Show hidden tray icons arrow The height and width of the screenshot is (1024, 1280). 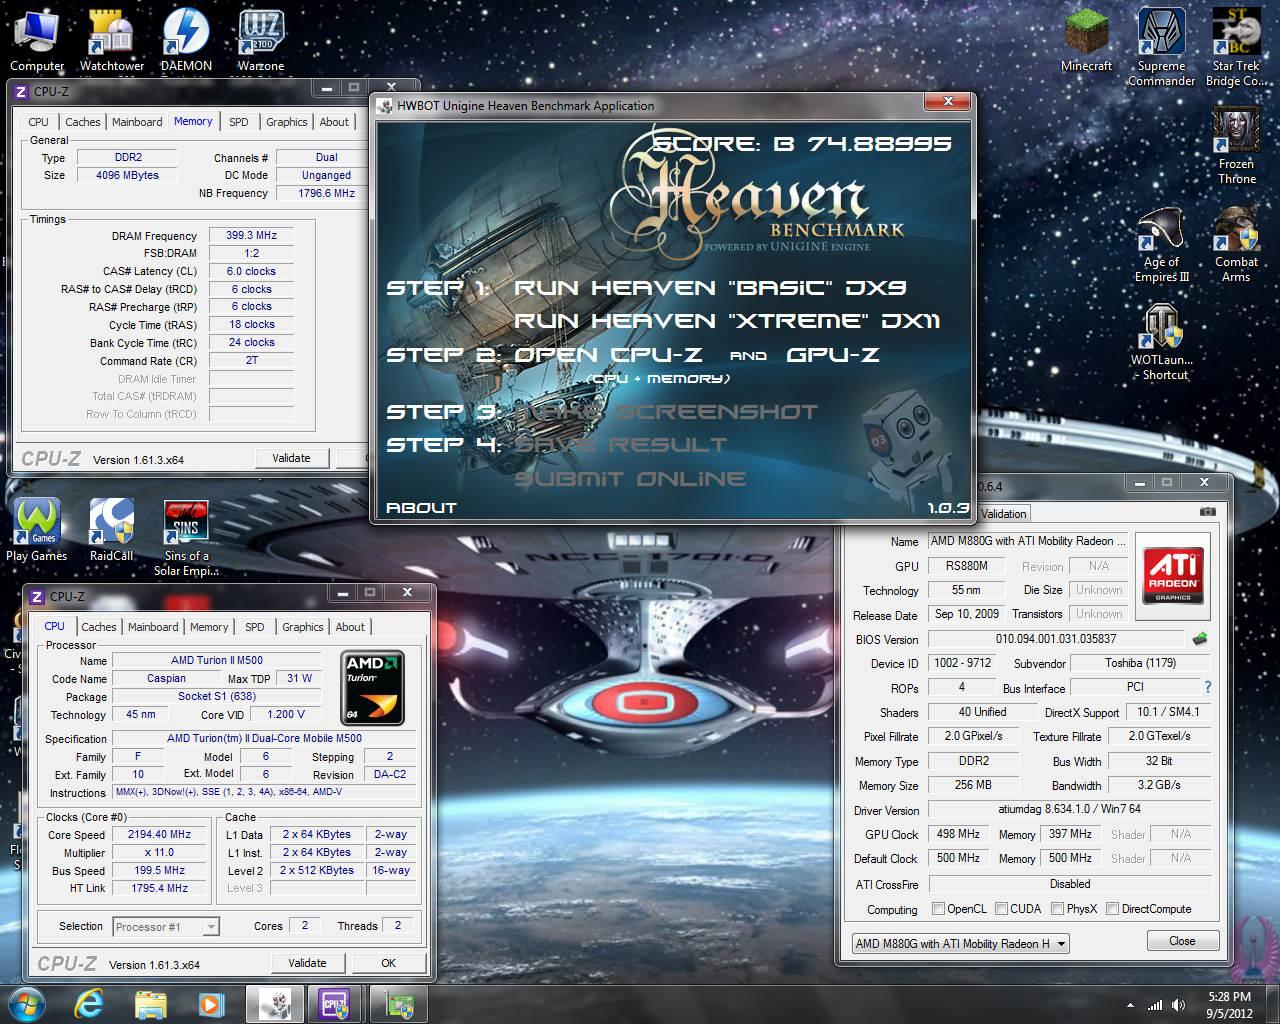pyautogui.click(x=1131, y=1005)
